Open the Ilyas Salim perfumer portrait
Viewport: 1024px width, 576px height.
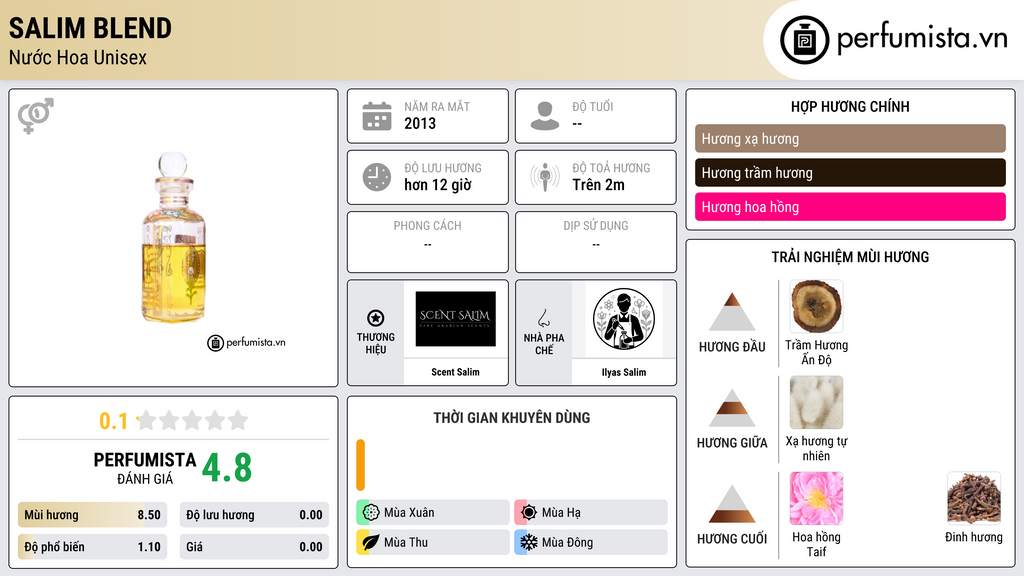coord(624,319)
